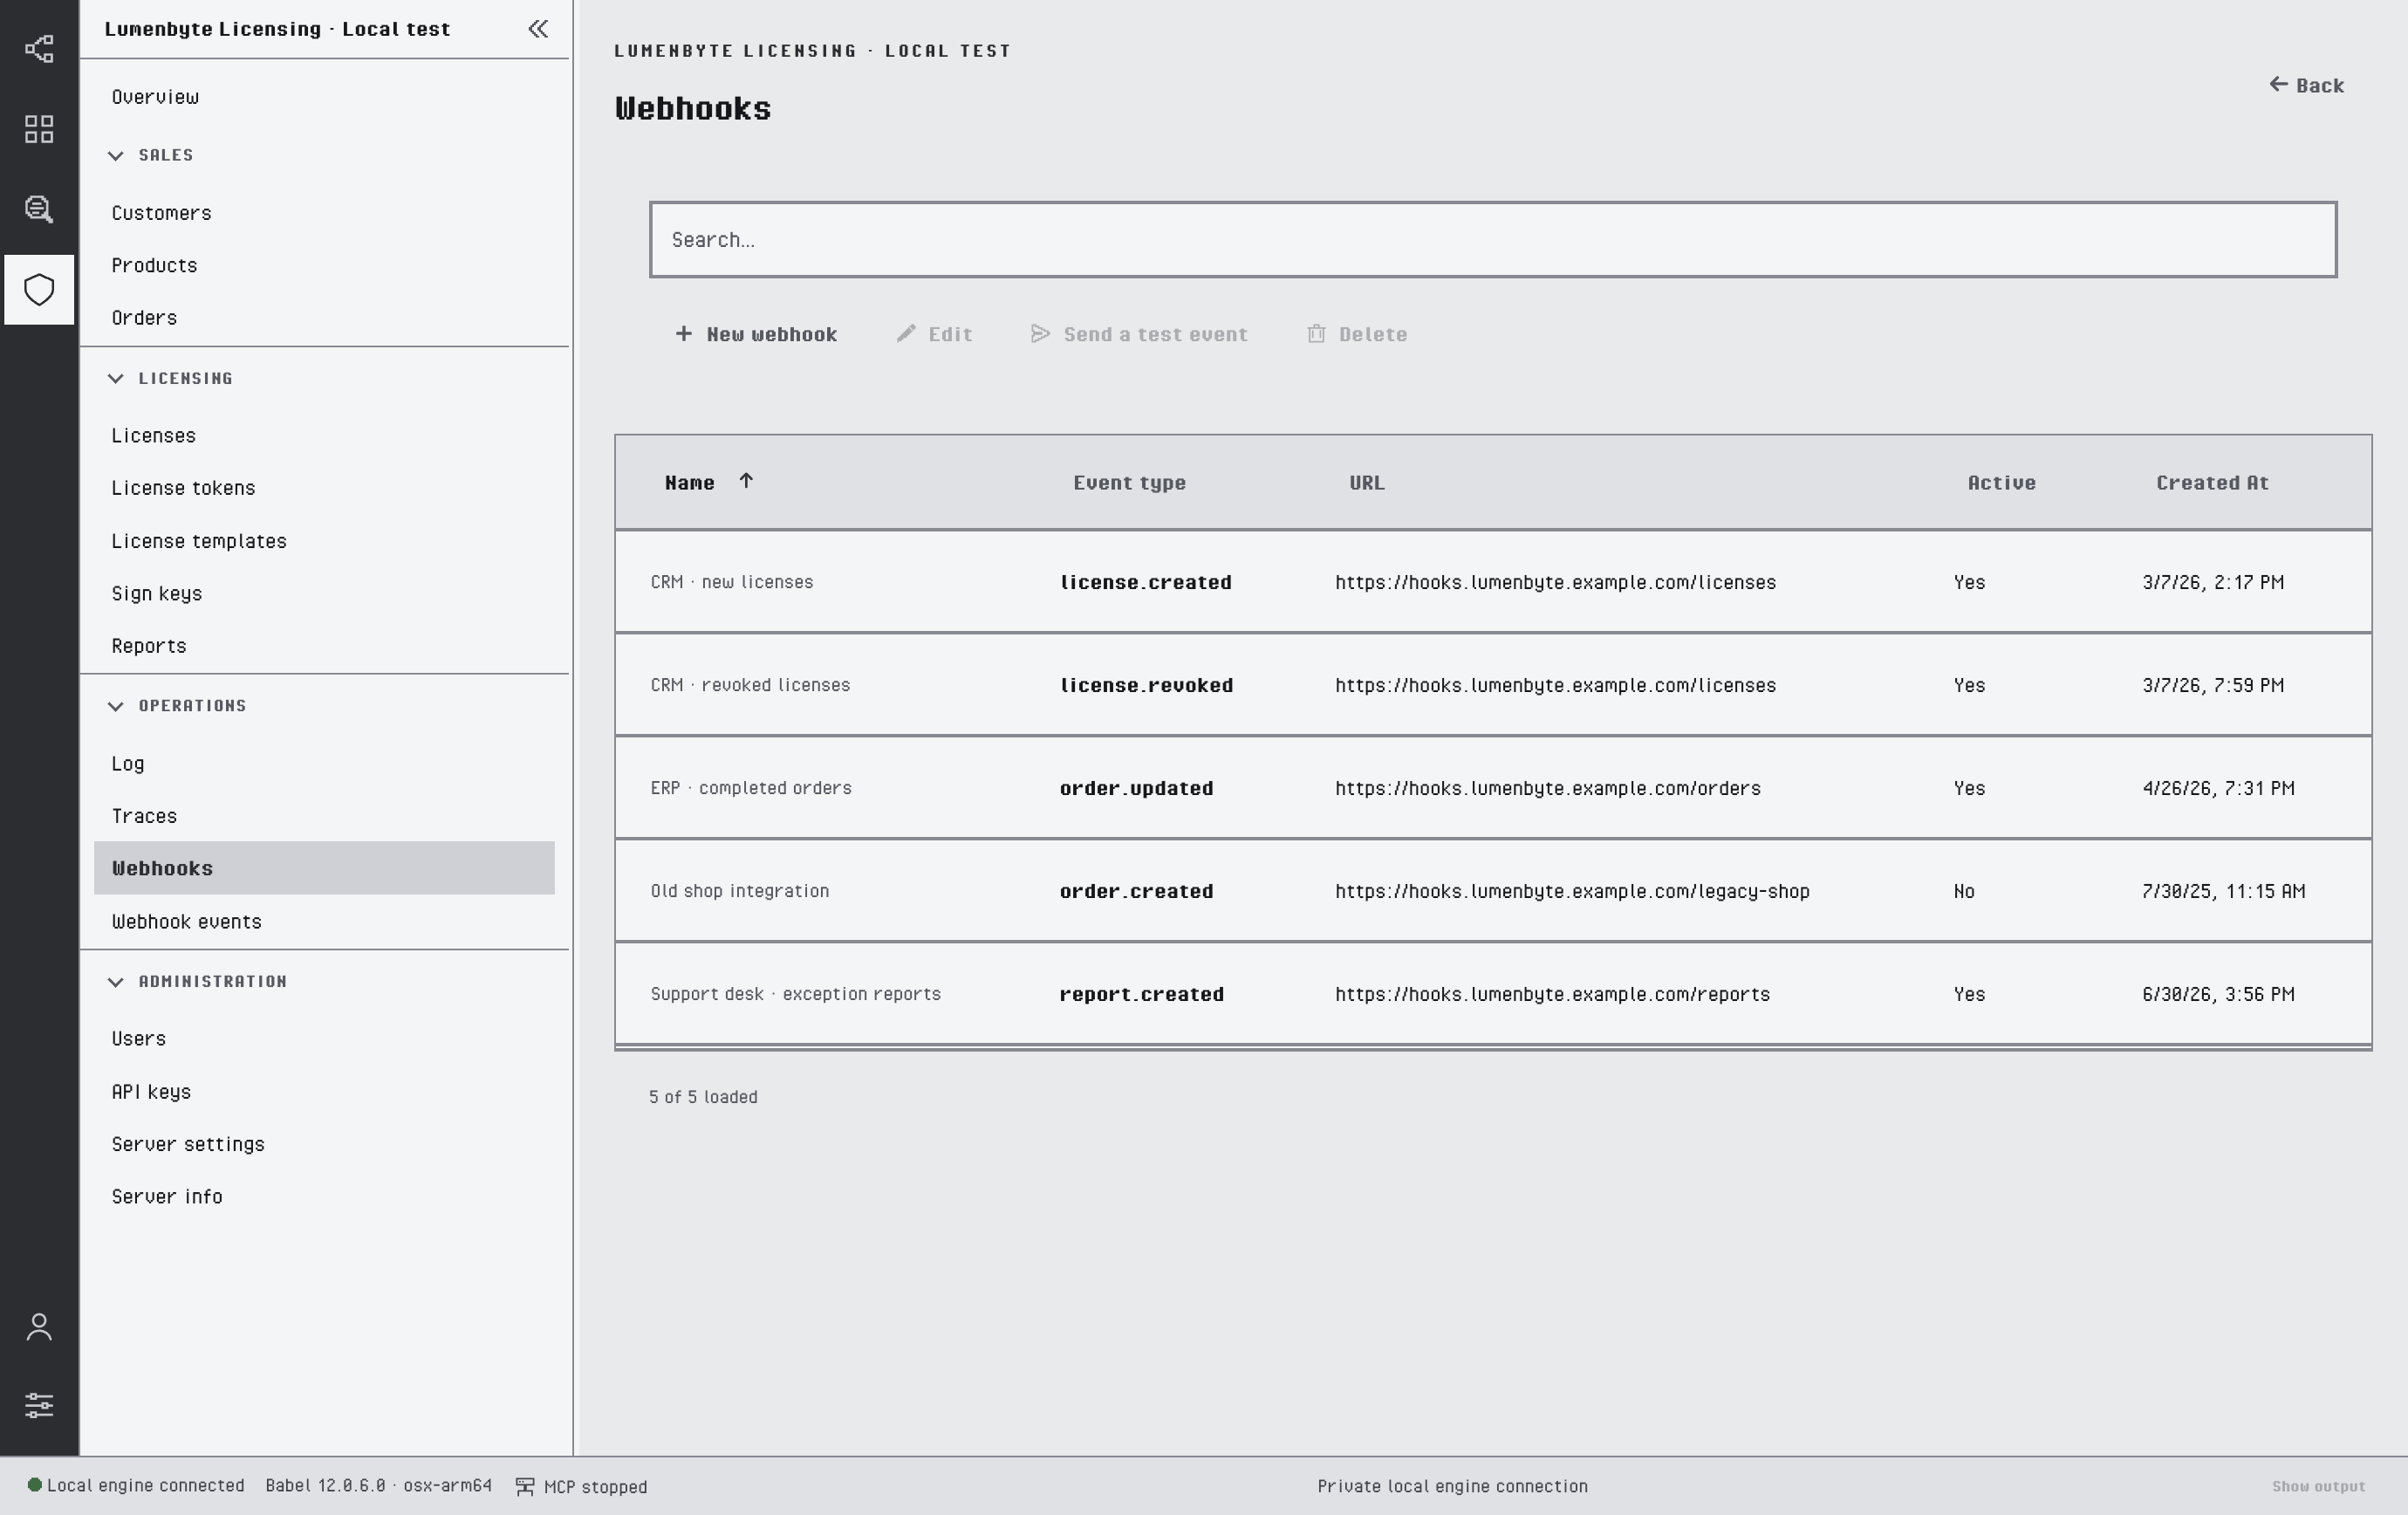This screenshot has height=1515, width=2408.
Task: Select Old shop integration row
Action: (1493, 891)
